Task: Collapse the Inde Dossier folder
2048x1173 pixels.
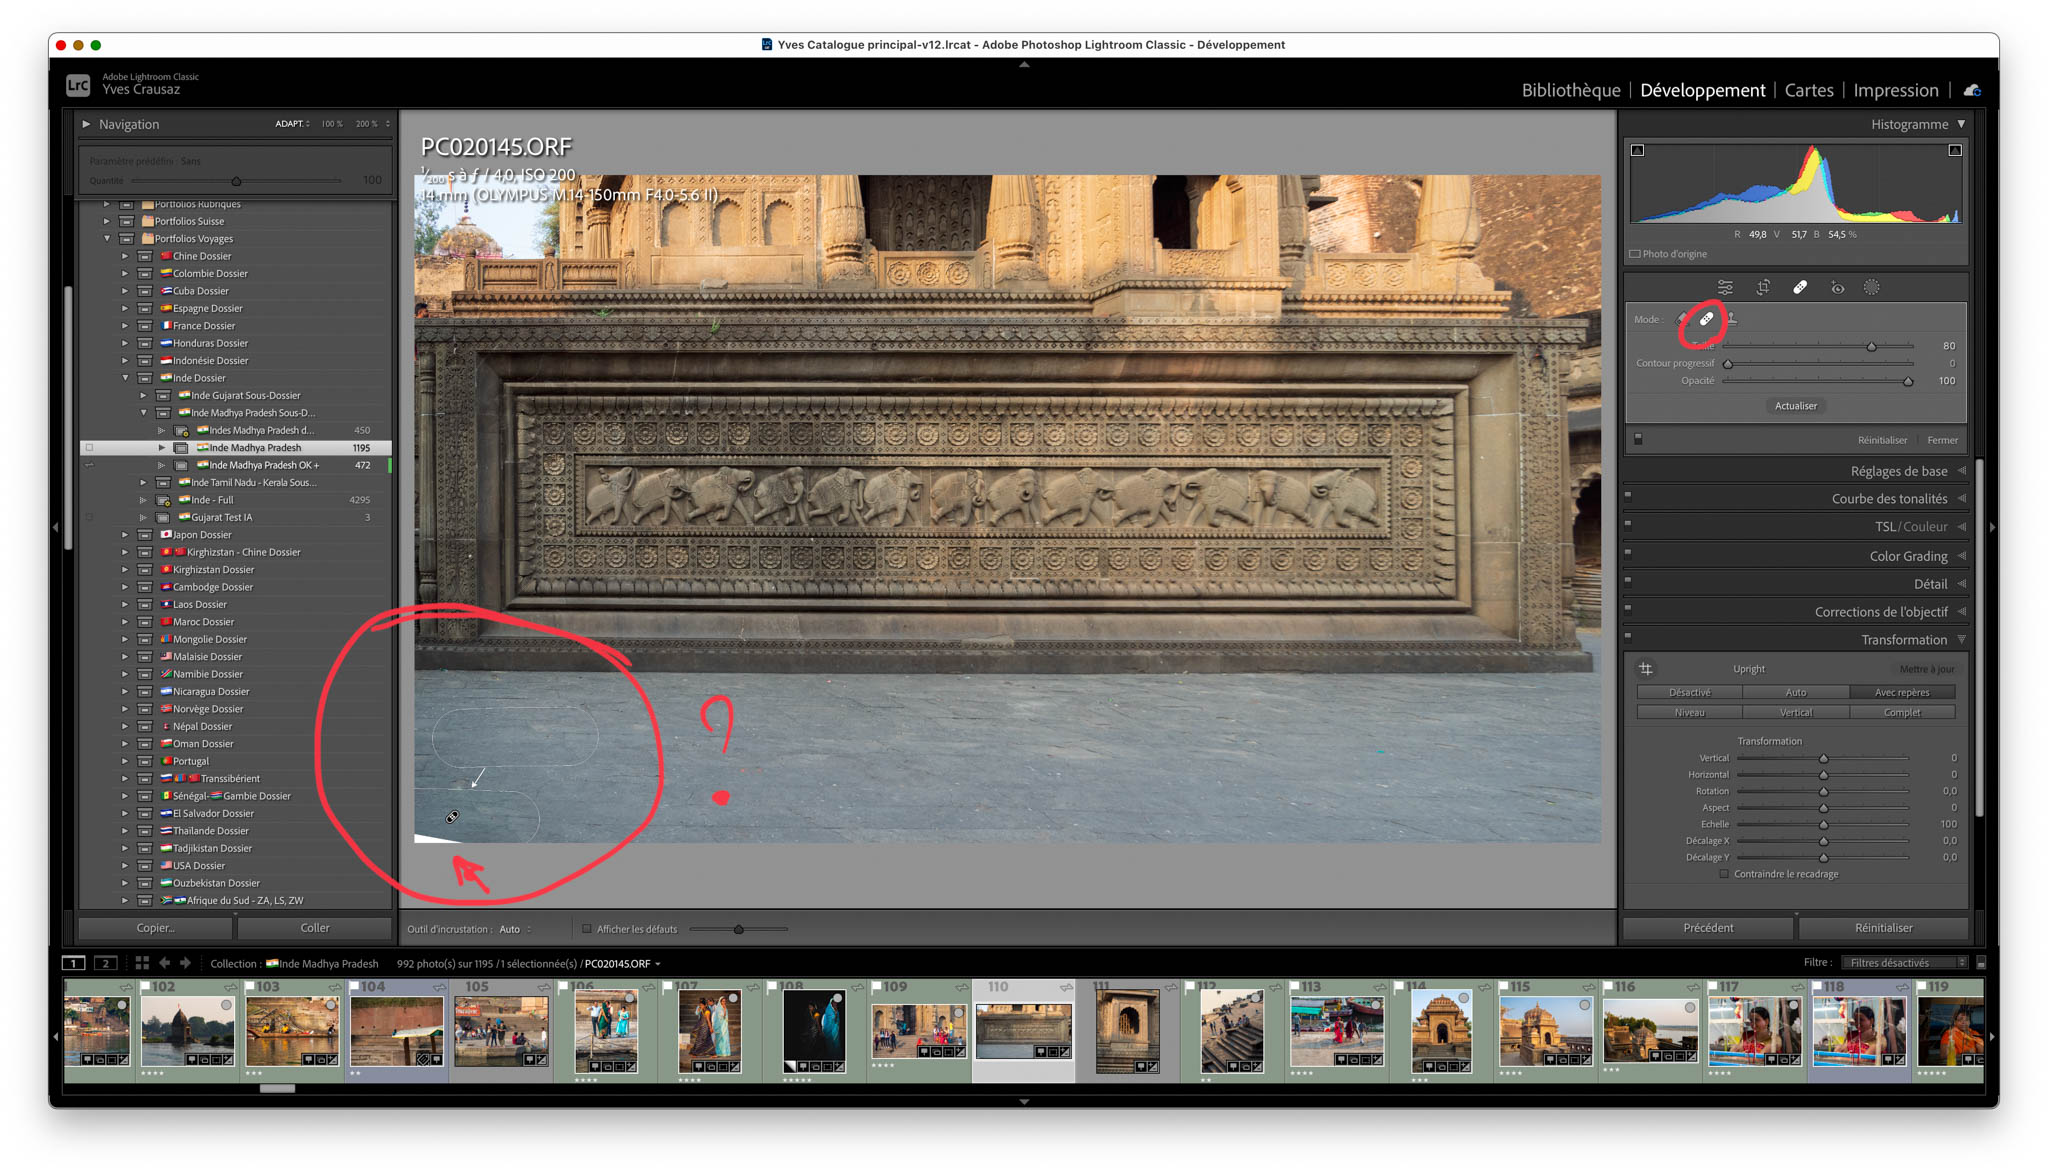Action: [x=125, y=378]
